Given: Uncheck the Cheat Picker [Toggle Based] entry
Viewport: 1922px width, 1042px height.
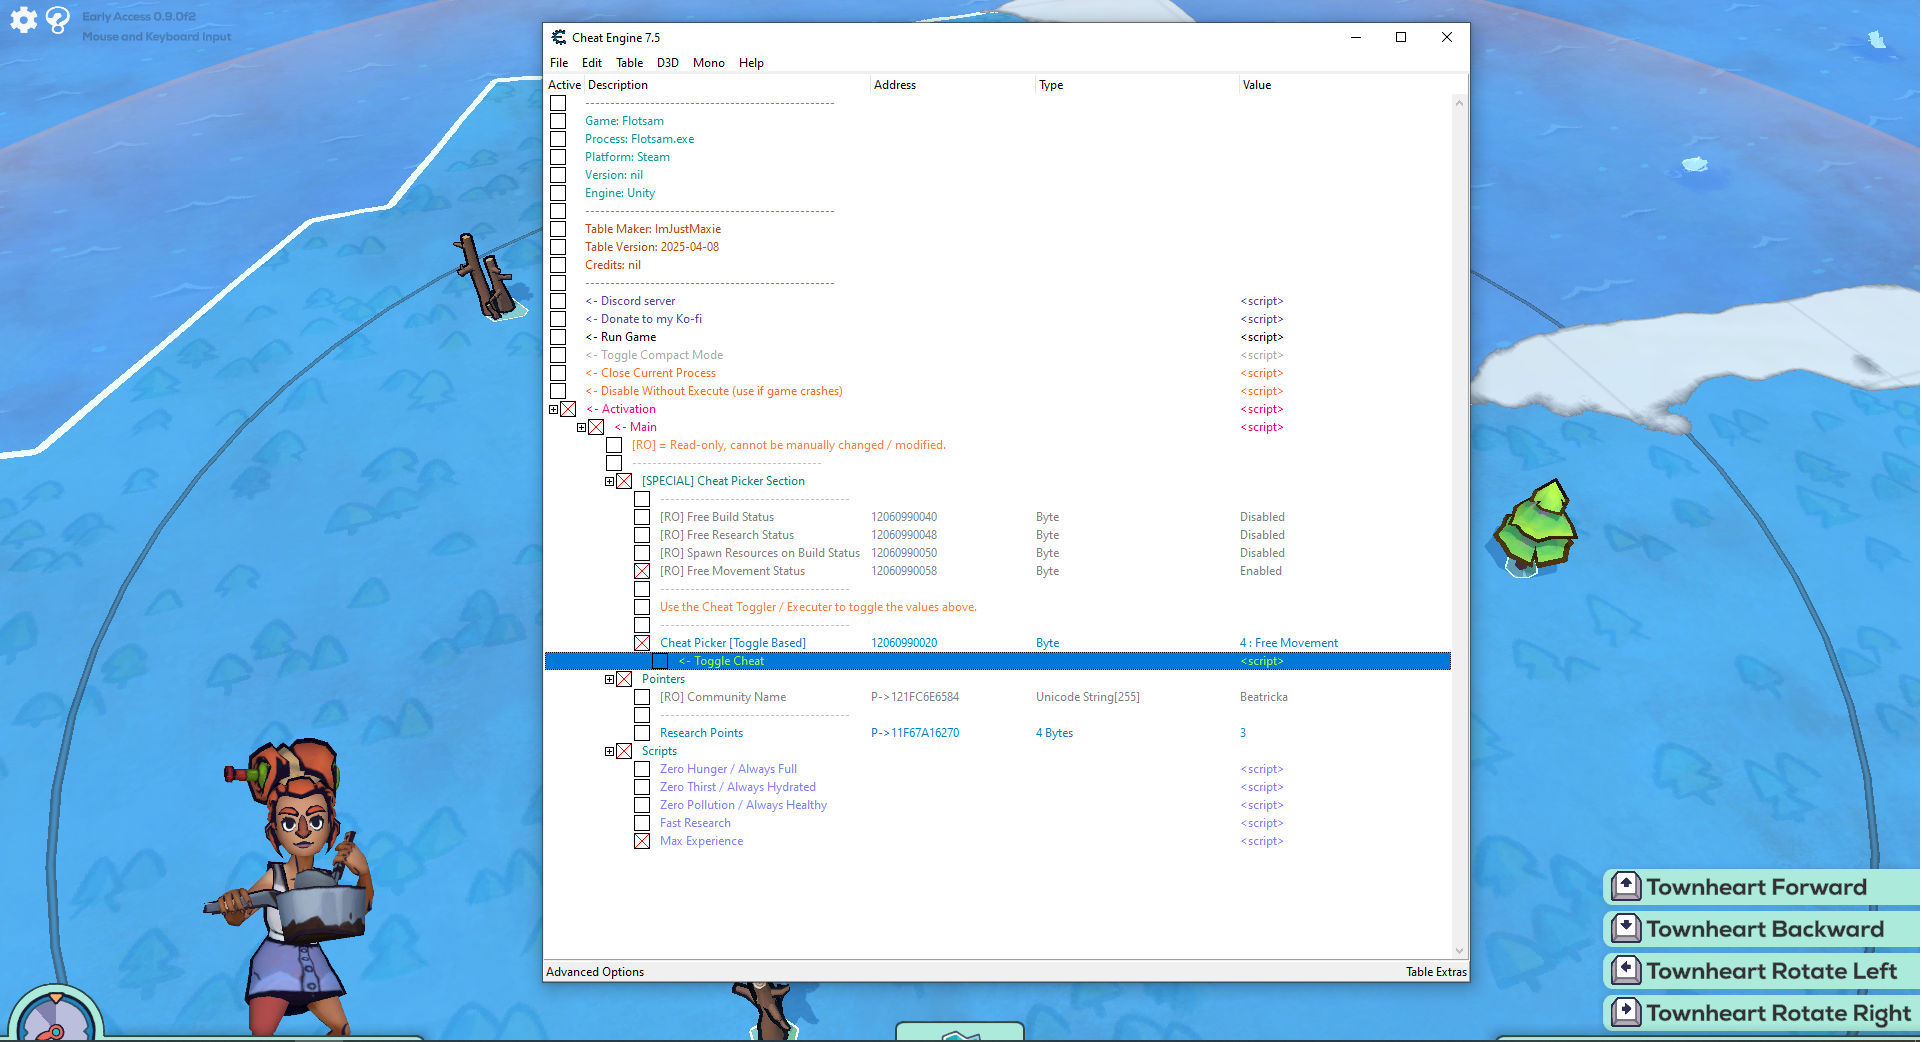Looking at the screenshot, I should 642,643.
